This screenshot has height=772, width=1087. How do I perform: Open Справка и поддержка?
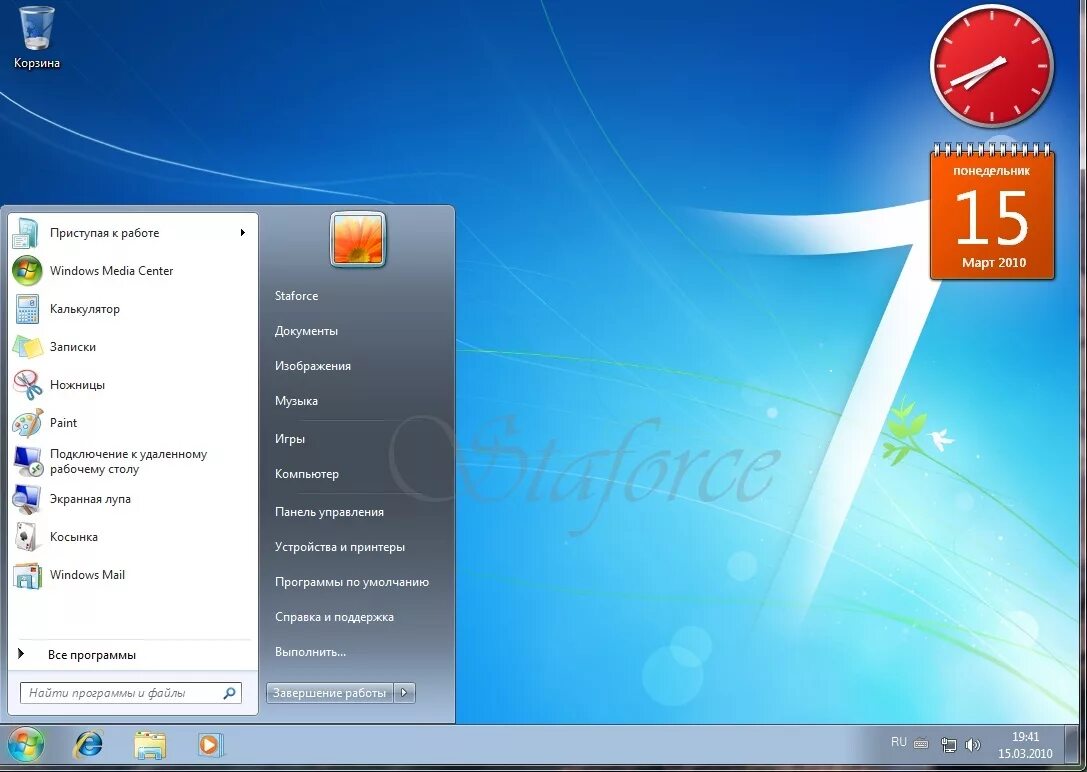coord(334,617)
